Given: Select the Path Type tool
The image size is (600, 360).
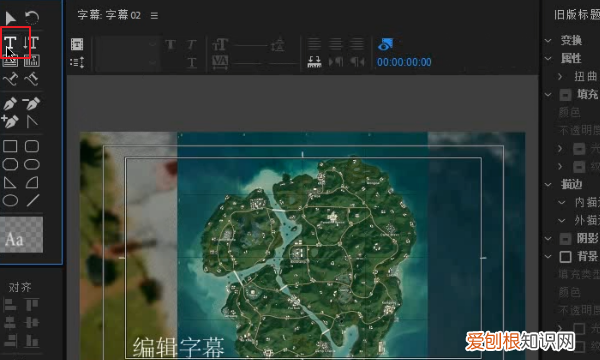Looking at the screenshot, I should tap(10, 79).
